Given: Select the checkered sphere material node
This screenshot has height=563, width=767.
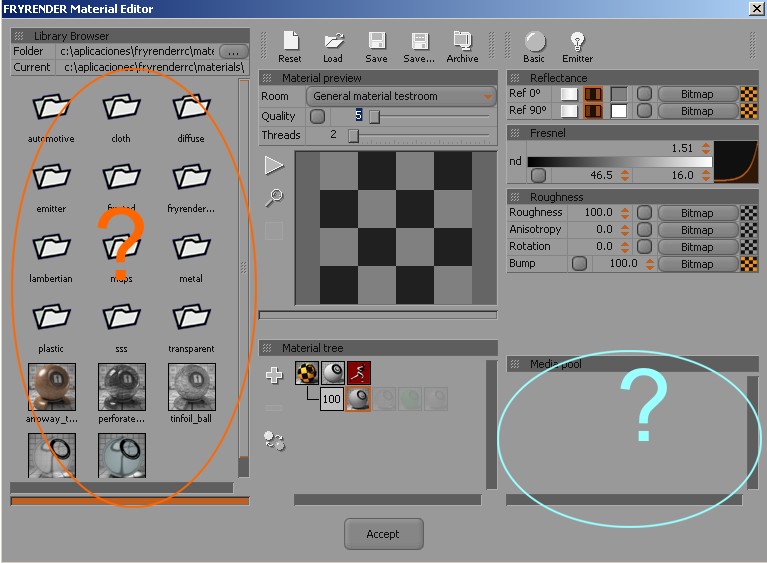Looking at the screenshot, I should (x=307, y=373).
